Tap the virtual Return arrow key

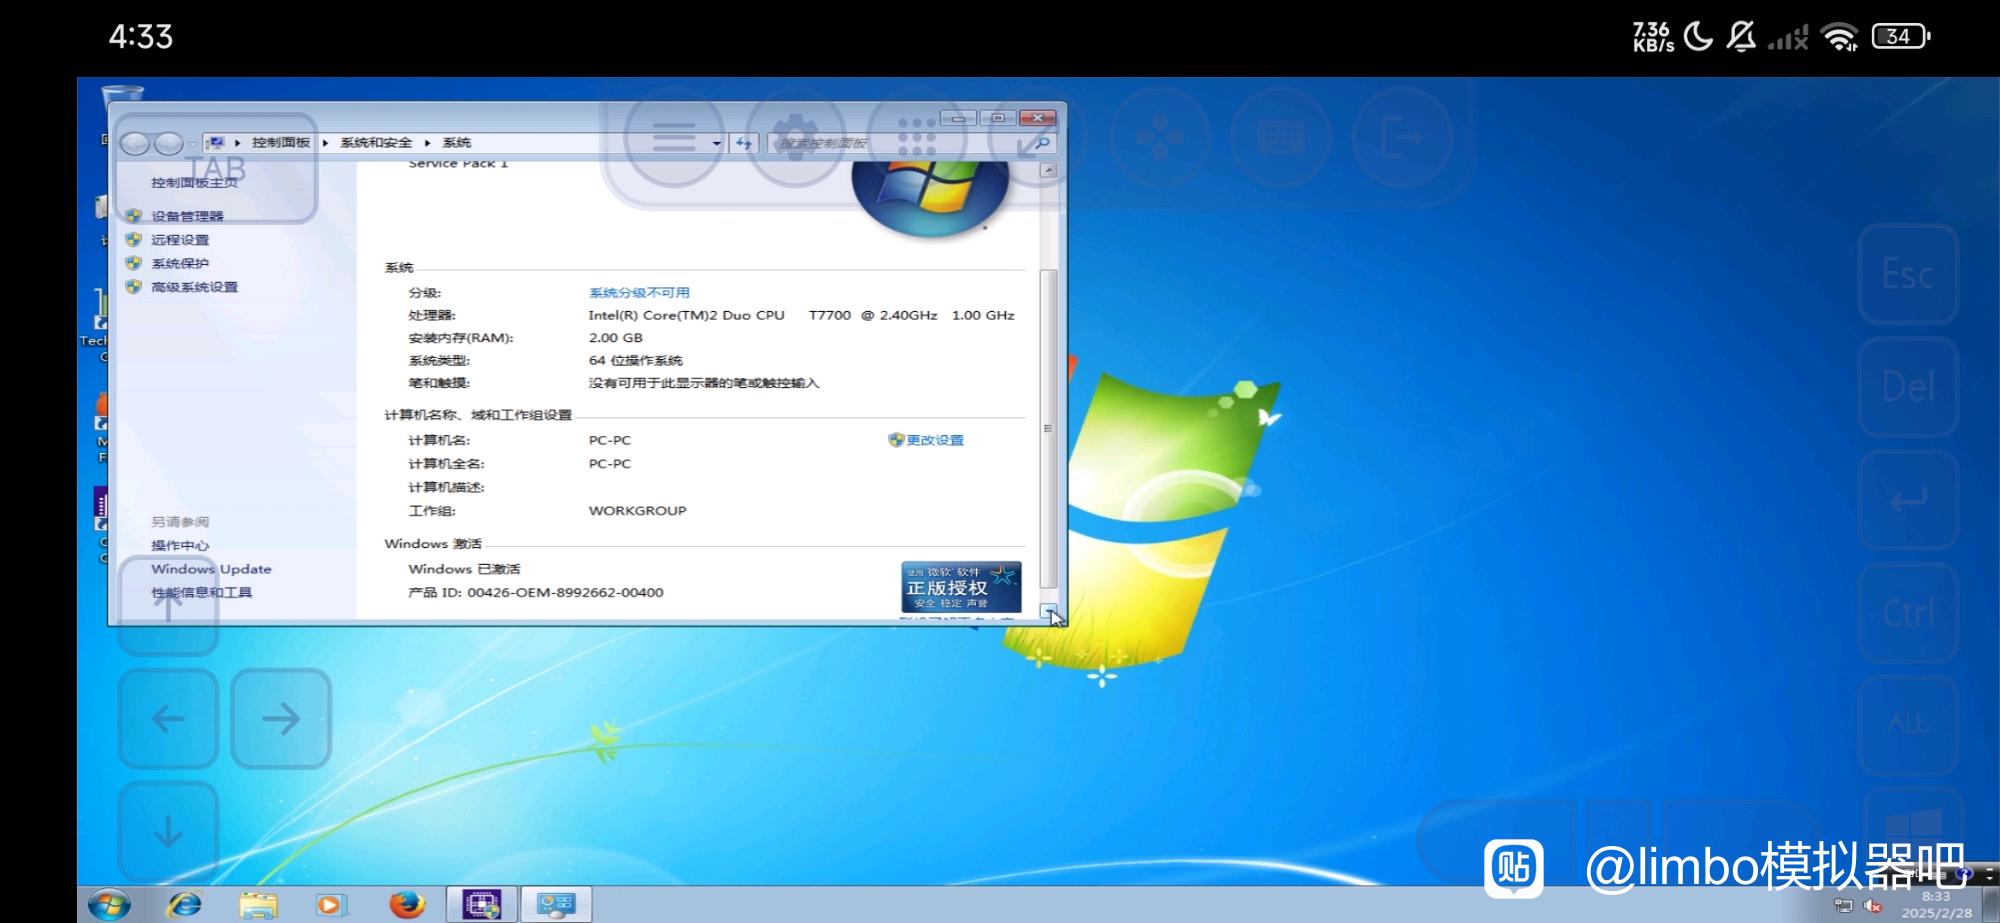pos(1908,499)
